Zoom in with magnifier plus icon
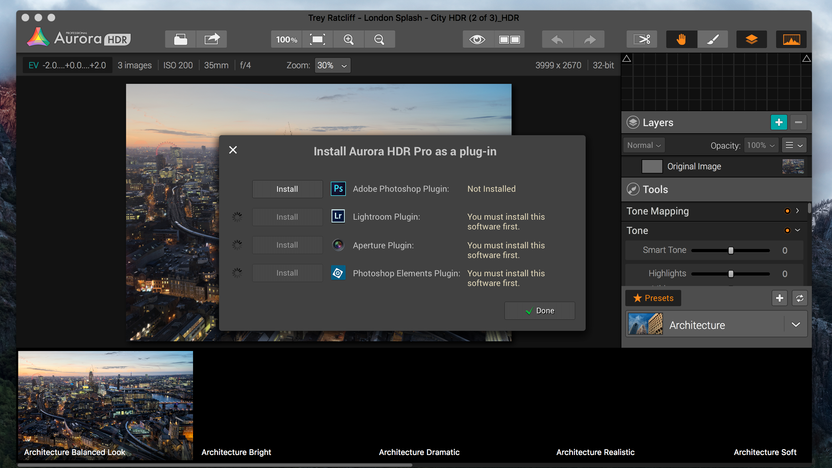Screen dimensions: 832x468 pyautogui.click(x=349, y=39)
